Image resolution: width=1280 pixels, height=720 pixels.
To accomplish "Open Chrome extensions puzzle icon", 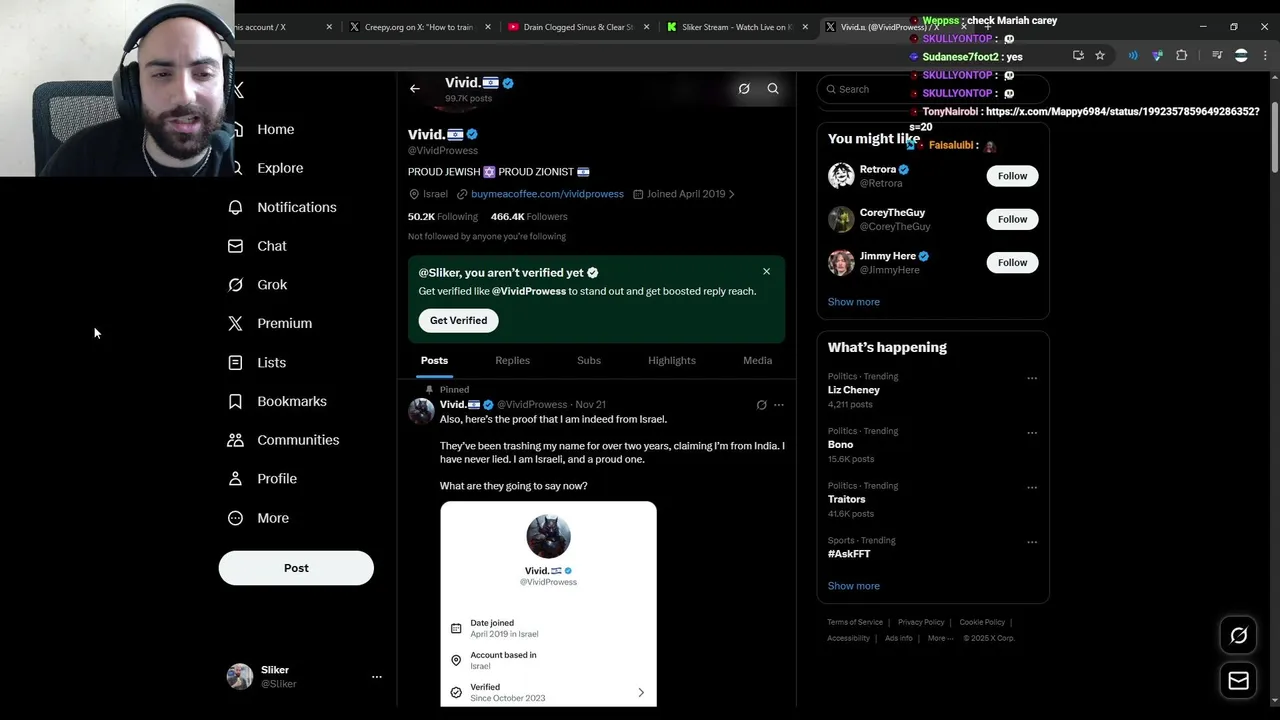I will tap(1181, 56).
